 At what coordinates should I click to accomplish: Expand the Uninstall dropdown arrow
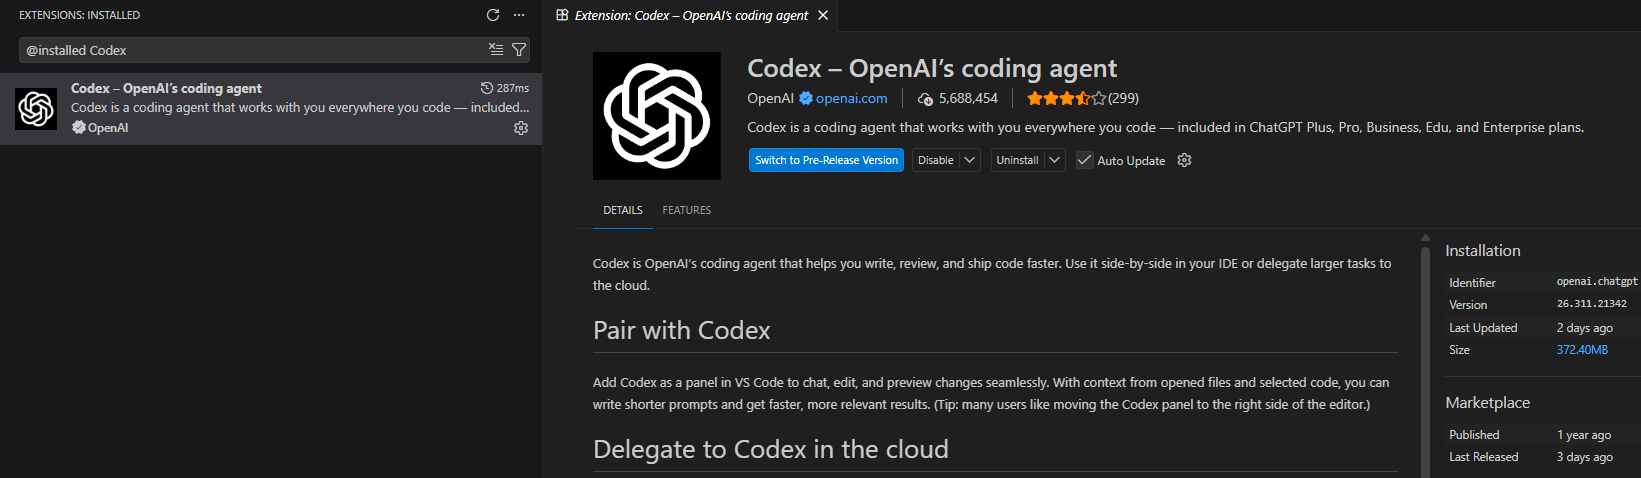coord(1055,160)
